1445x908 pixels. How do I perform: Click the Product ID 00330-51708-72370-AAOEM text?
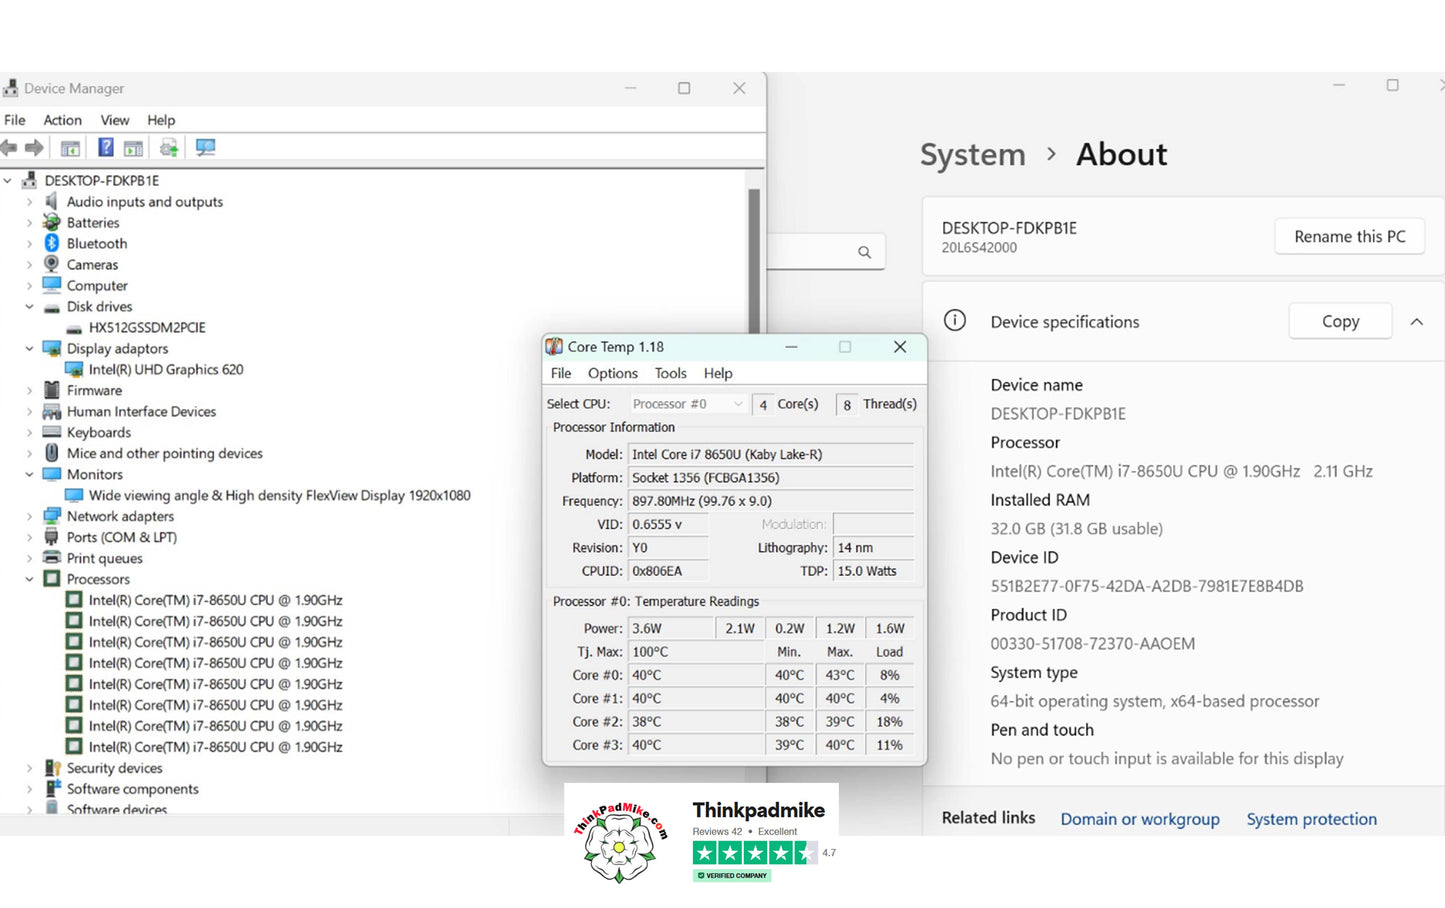1092,644
